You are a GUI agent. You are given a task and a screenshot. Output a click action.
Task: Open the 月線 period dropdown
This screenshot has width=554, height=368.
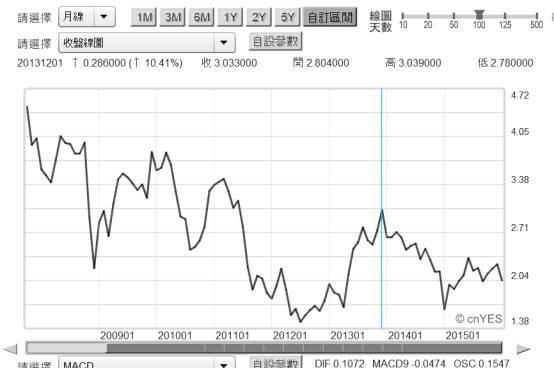[x=87, y=17]
